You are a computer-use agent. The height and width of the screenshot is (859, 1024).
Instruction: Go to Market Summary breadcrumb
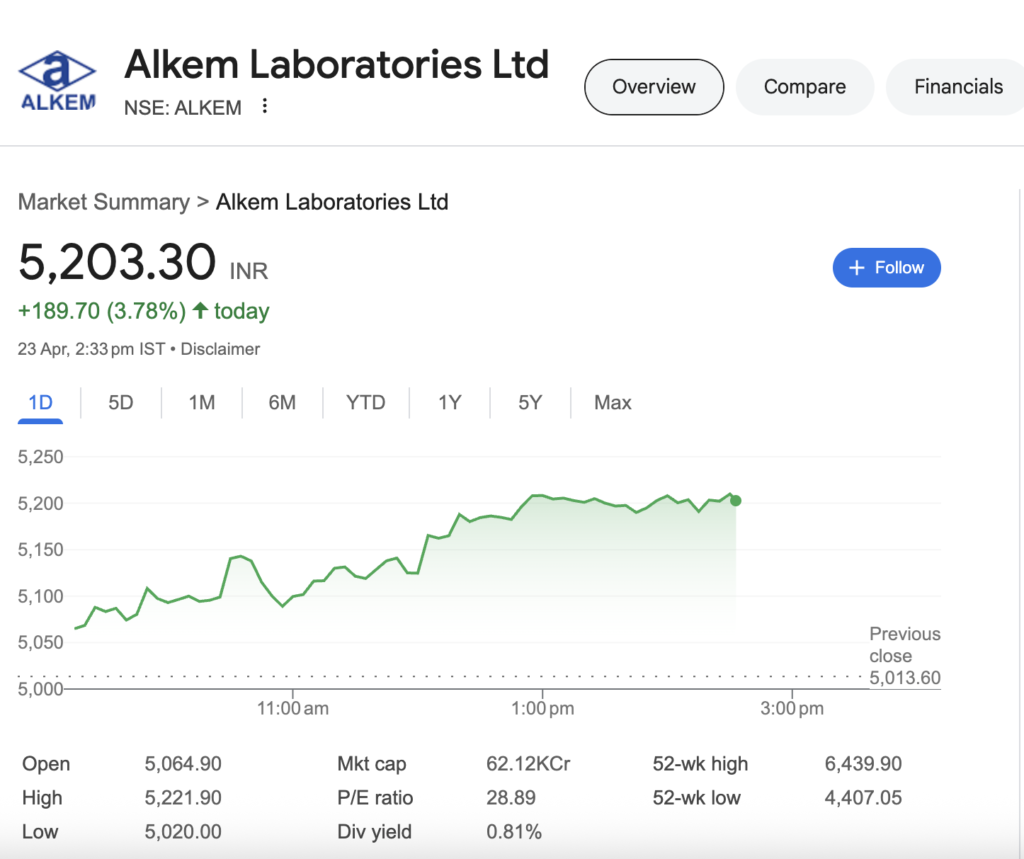(x=104, y=202)
